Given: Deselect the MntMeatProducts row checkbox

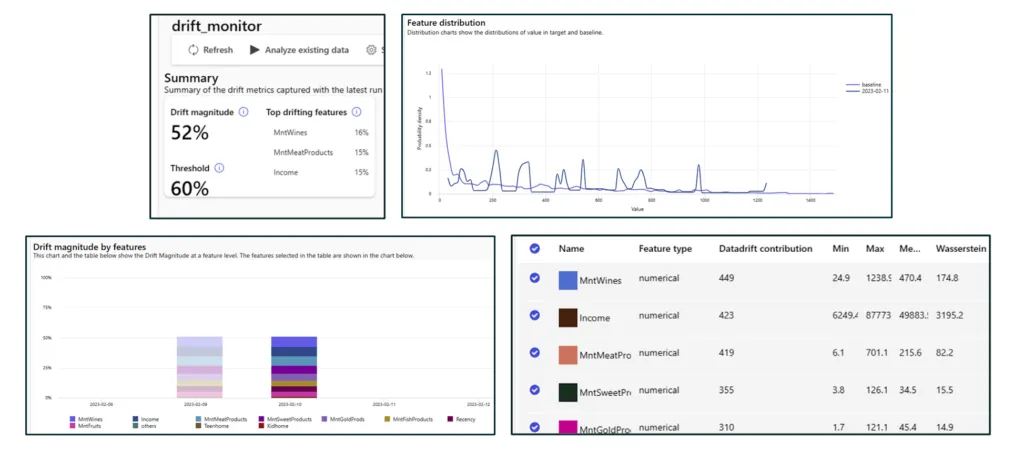Looking at the screenshot, I should 535,353.
